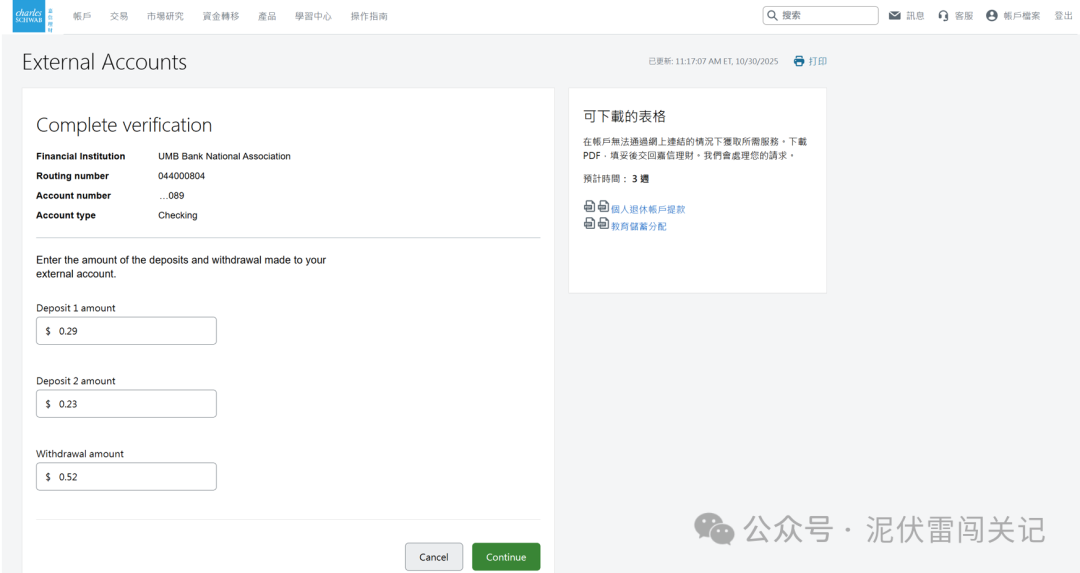The width and height of the screenshot is (1080, 573).
Task: Click the printer icon
Action: tap(798, 61)
